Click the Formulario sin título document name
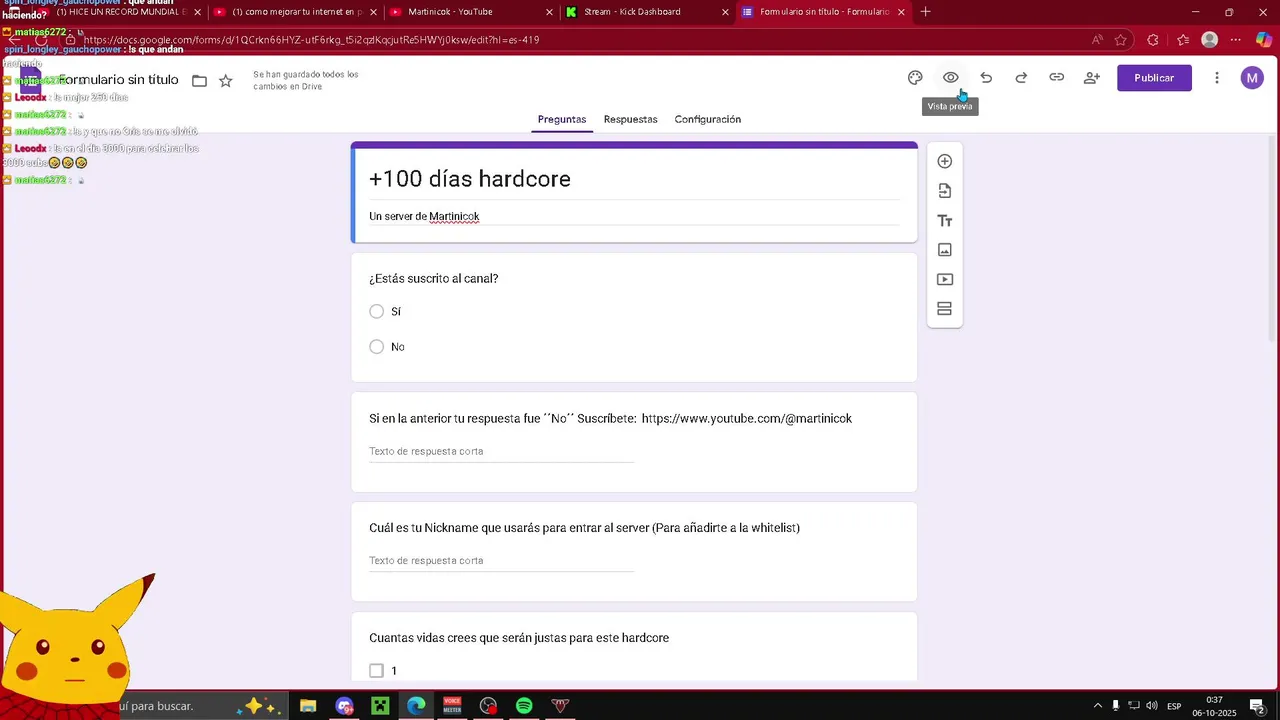The image size is (1280, 720). [118, 80]
